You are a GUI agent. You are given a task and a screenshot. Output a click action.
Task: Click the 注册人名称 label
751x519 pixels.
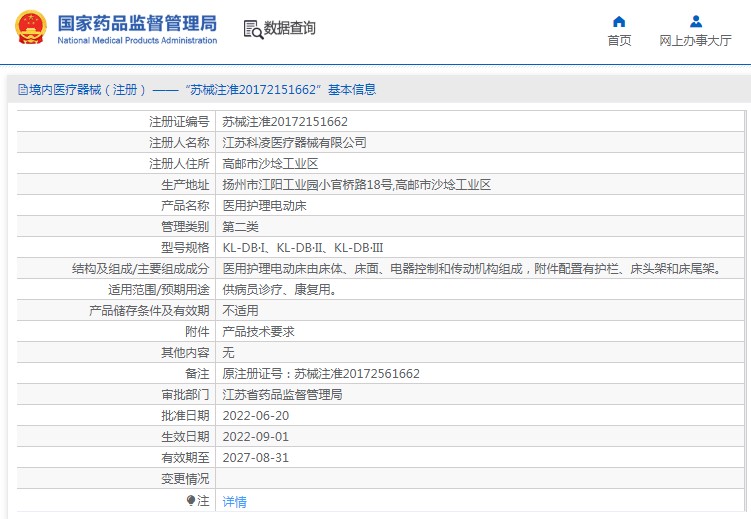(179, 143)
